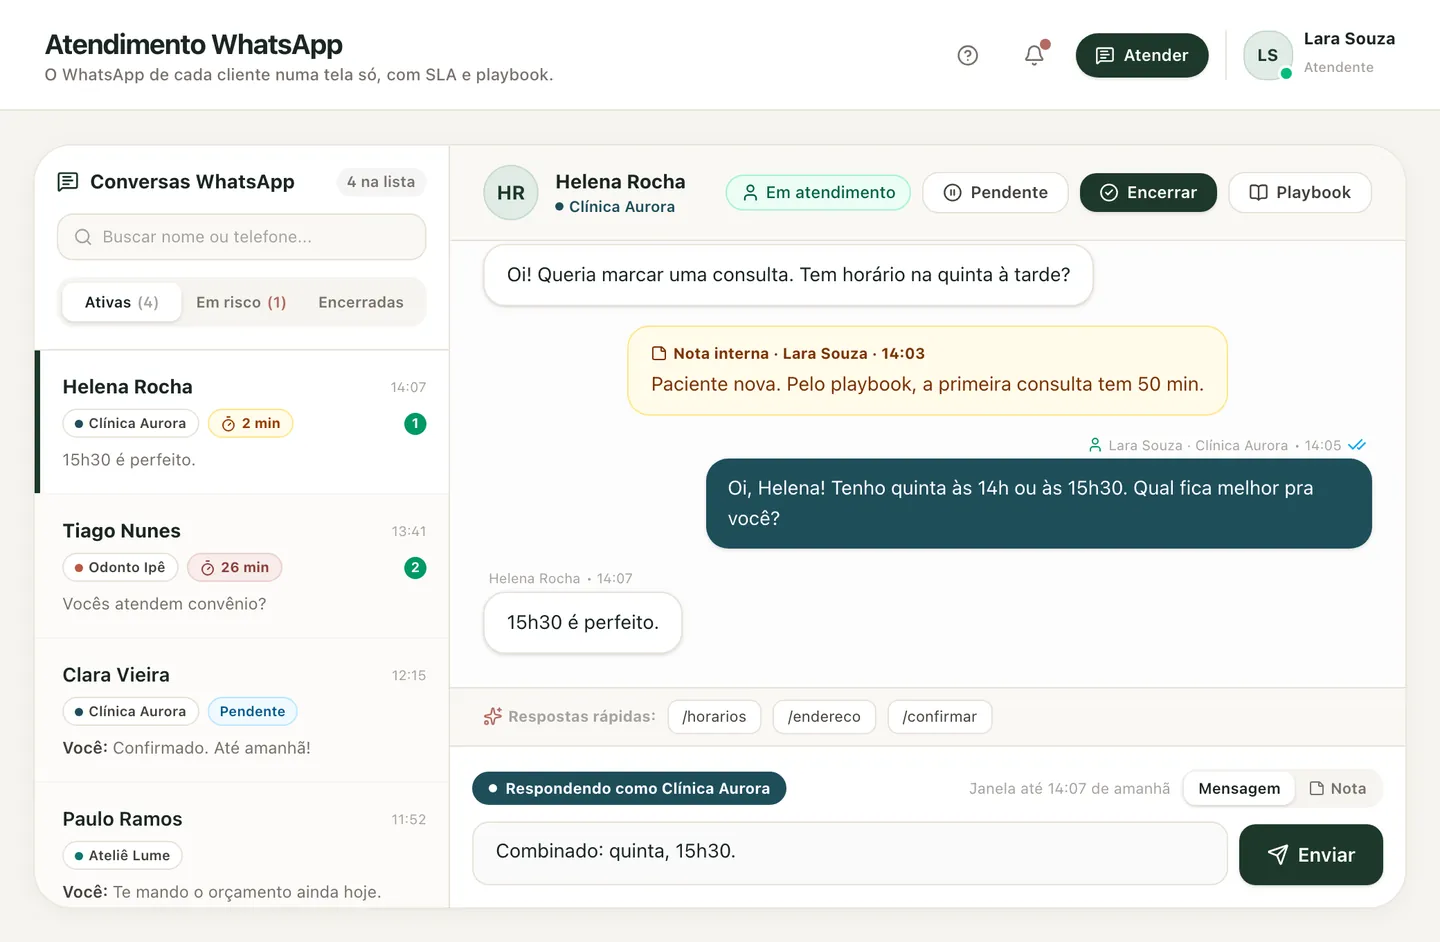1440x942 pixels.
Task: Switch composer to Nota mode
Action: (1338, 789)
